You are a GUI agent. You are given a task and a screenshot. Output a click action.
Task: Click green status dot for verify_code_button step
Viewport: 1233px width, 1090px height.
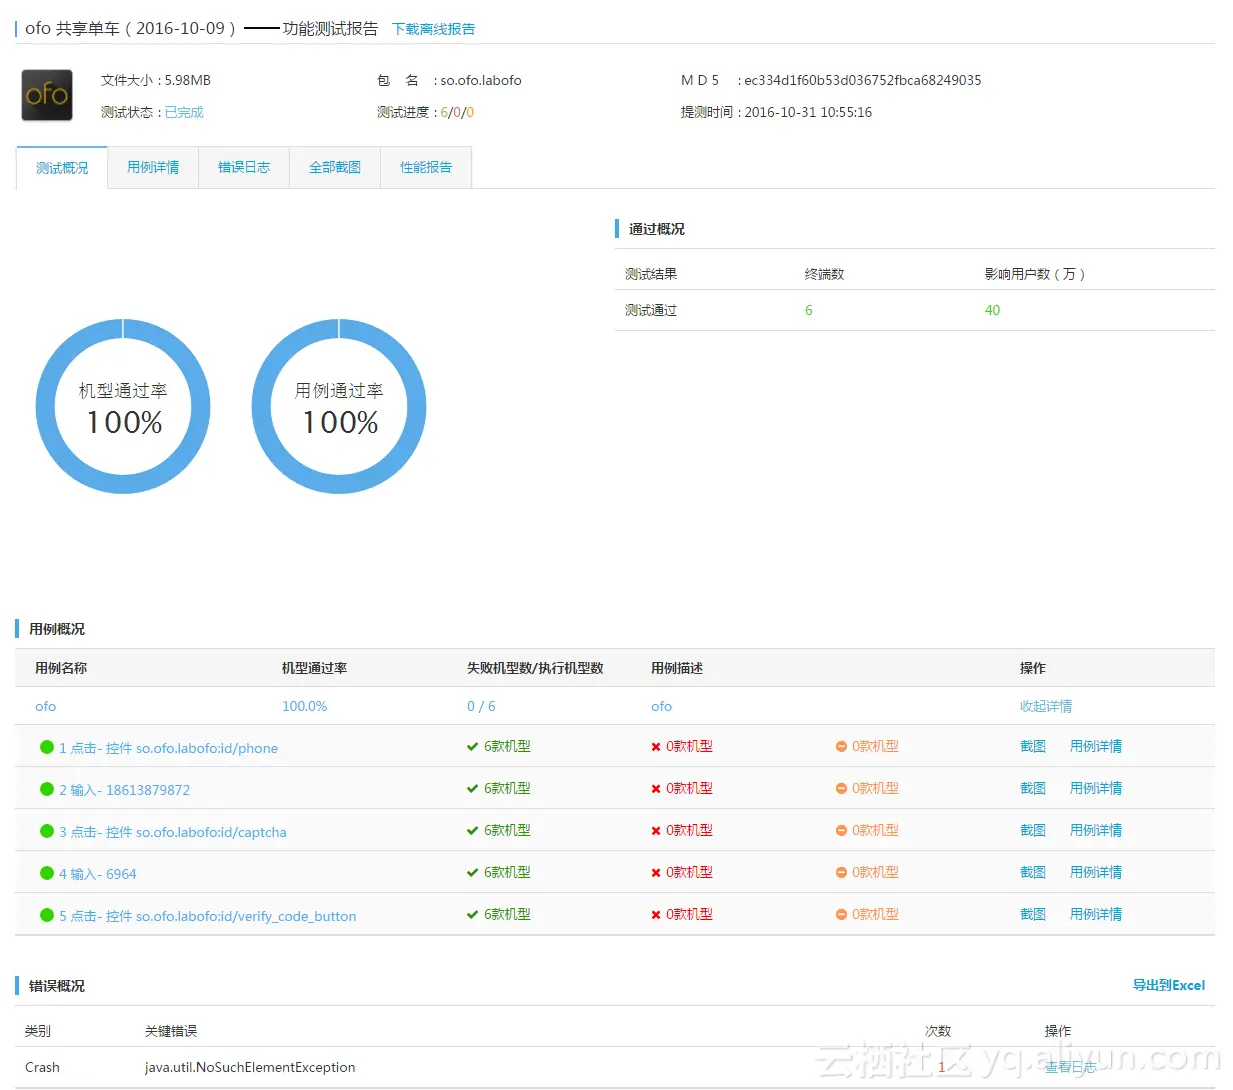(x=47, y=915)
